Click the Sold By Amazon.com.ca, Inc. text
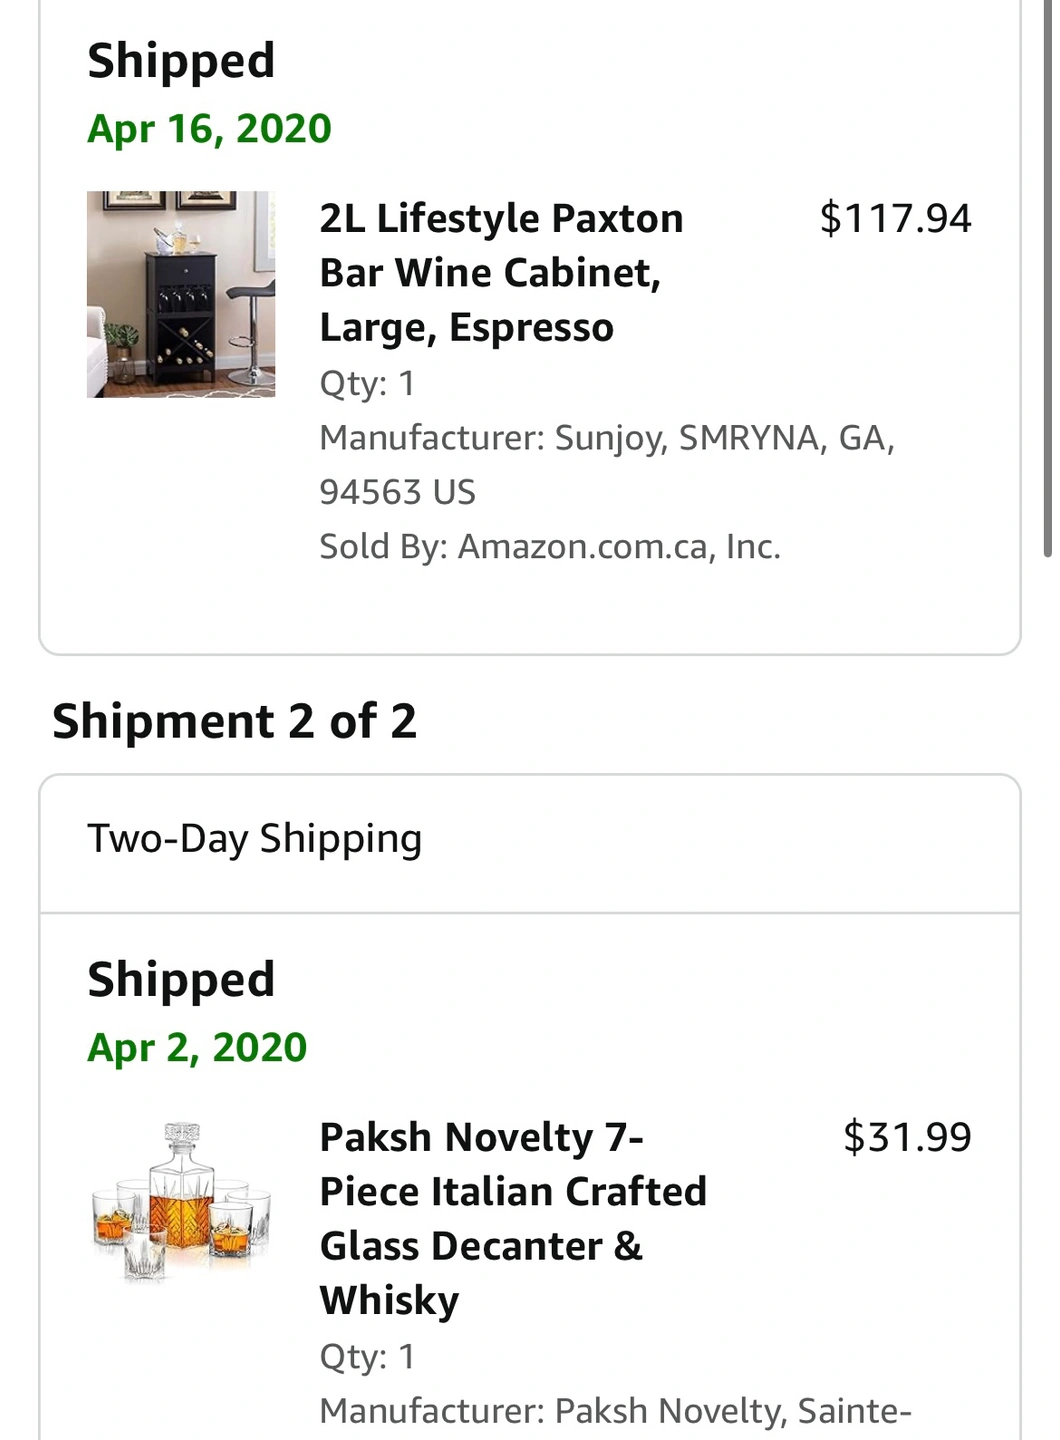Image resolution: width=1060 pixels, height=1440 pixels. point(549,546)
